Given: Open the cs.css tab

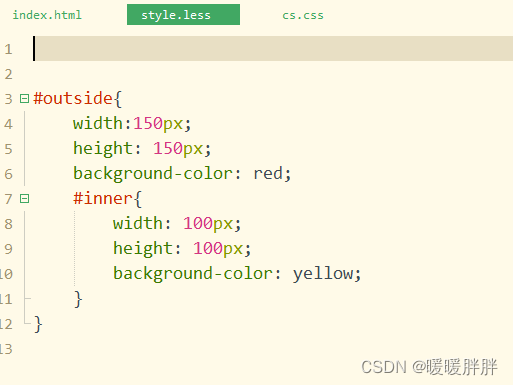Looking at the screenshot, I should pos(303,15).
